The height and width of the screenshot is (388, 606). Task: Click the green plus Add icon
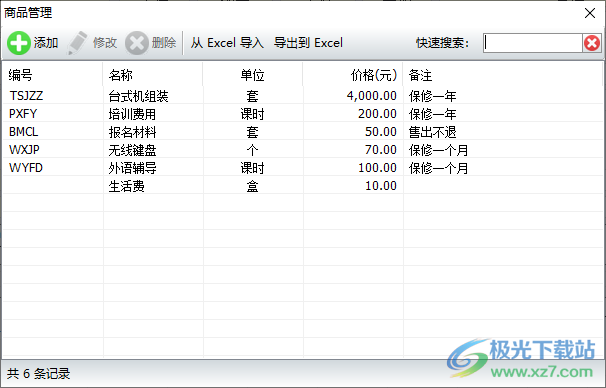19,43
